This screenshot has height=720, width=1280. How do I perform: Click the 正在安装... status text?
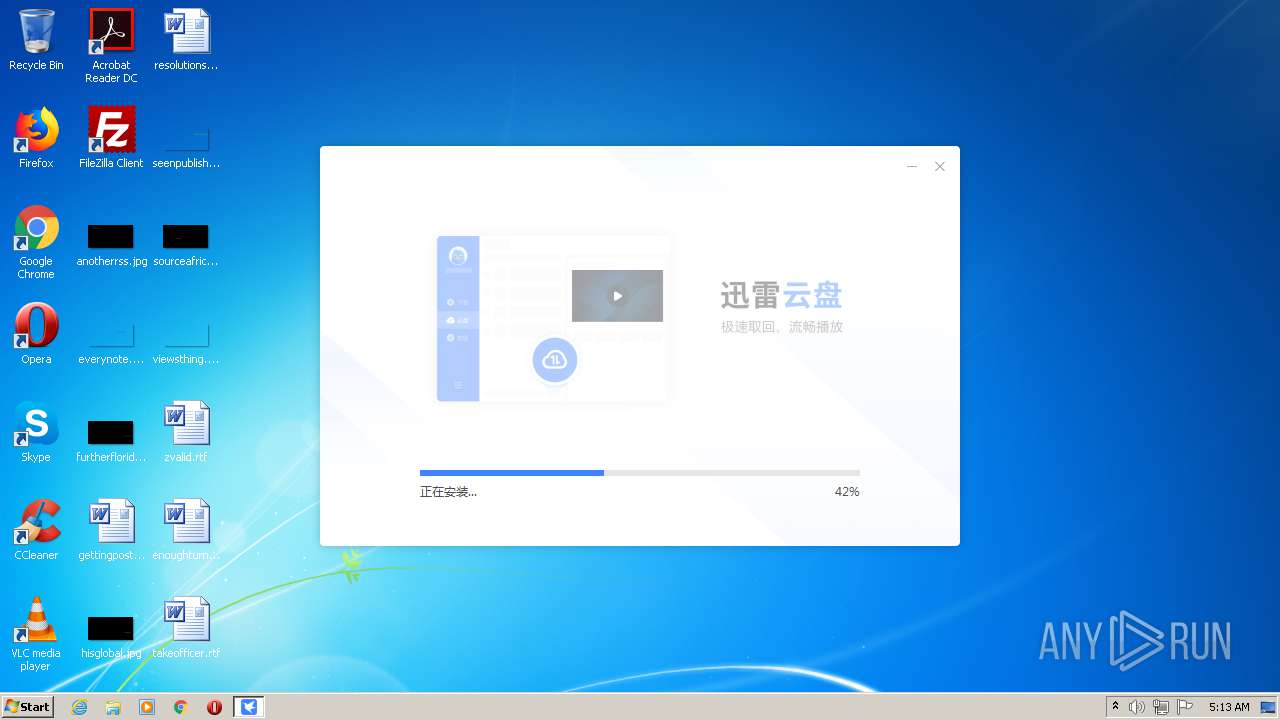tap(448, 492)
